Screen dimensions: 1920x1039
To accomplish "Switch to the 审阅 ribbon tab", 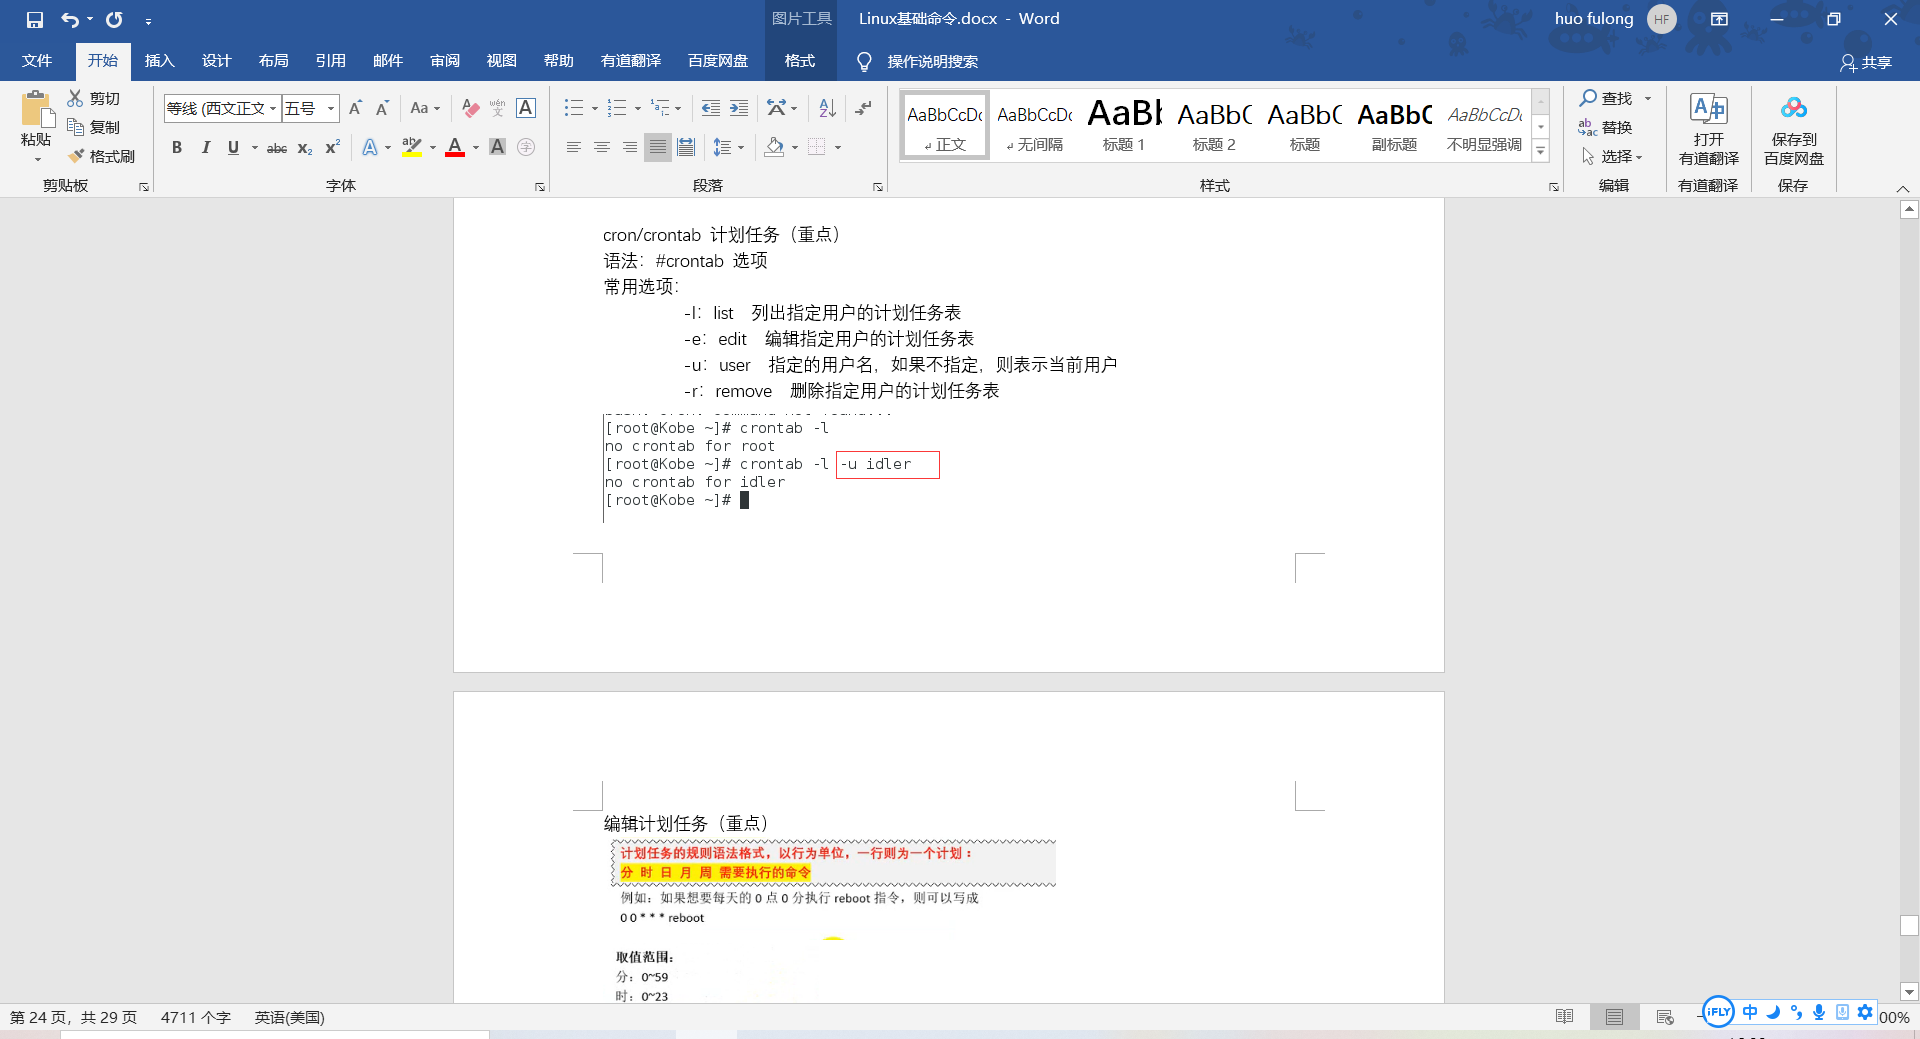I will (444, 61).
